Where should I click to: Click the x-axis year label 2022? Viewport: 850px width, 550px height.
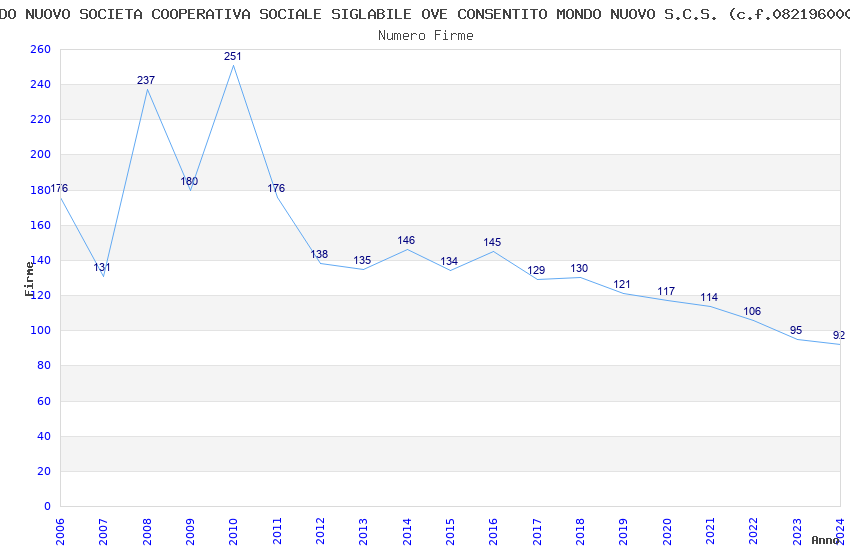click(x=754, y=532)
